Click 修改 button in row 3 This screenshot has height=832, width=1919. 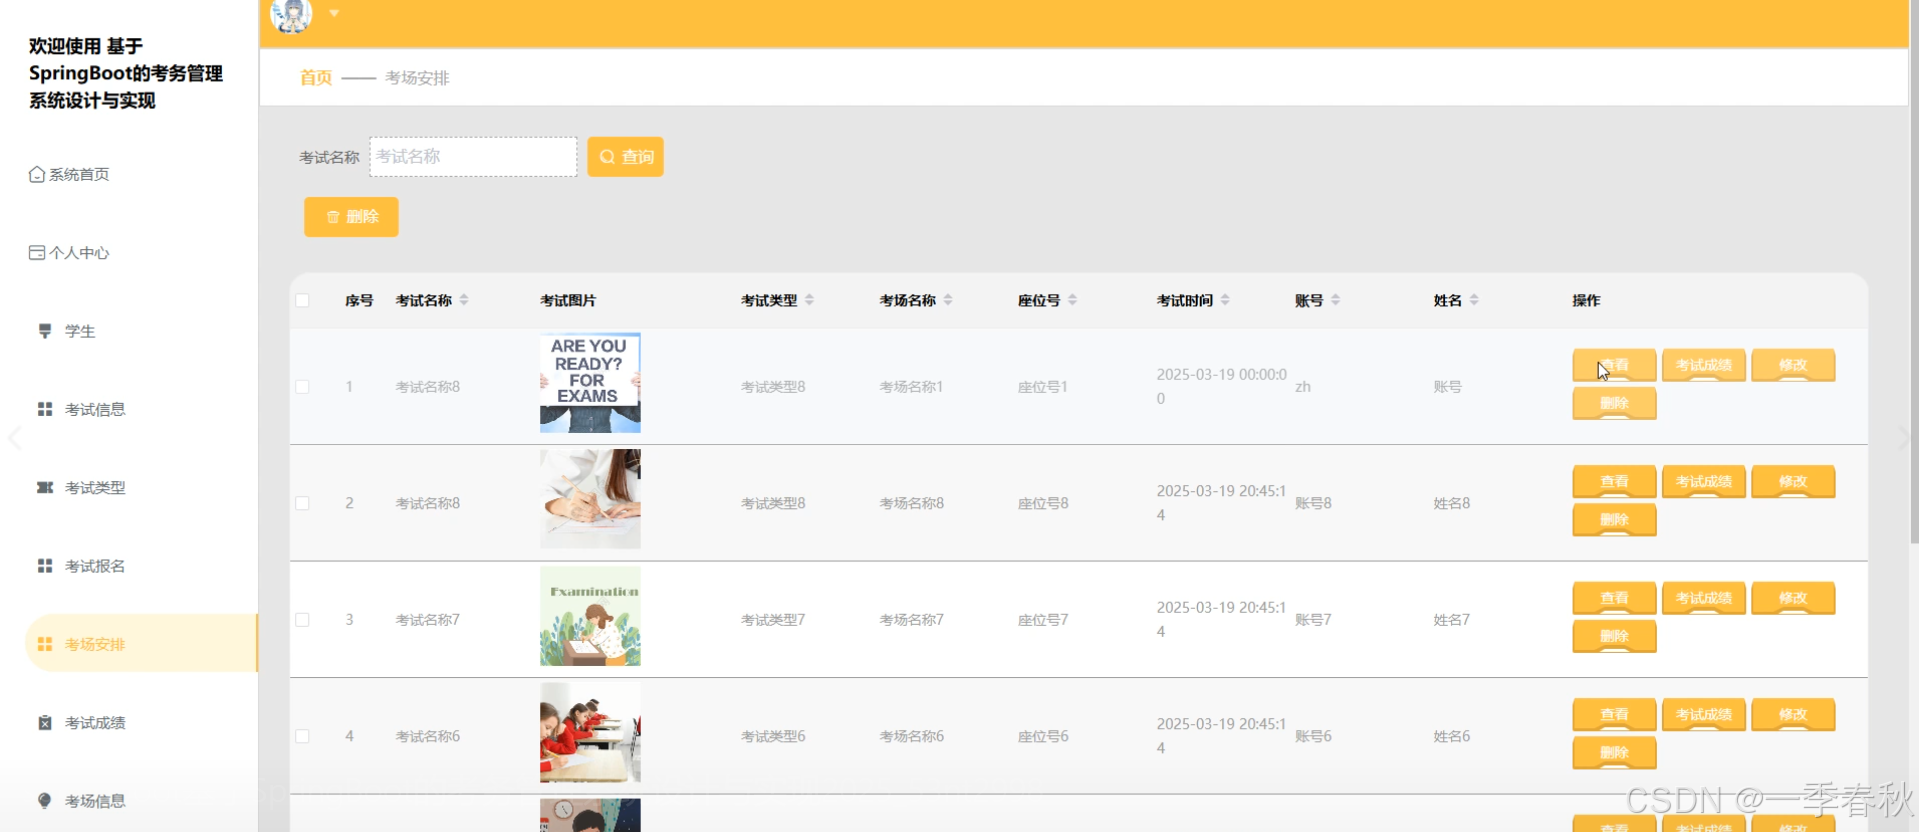coord(1793,598)
